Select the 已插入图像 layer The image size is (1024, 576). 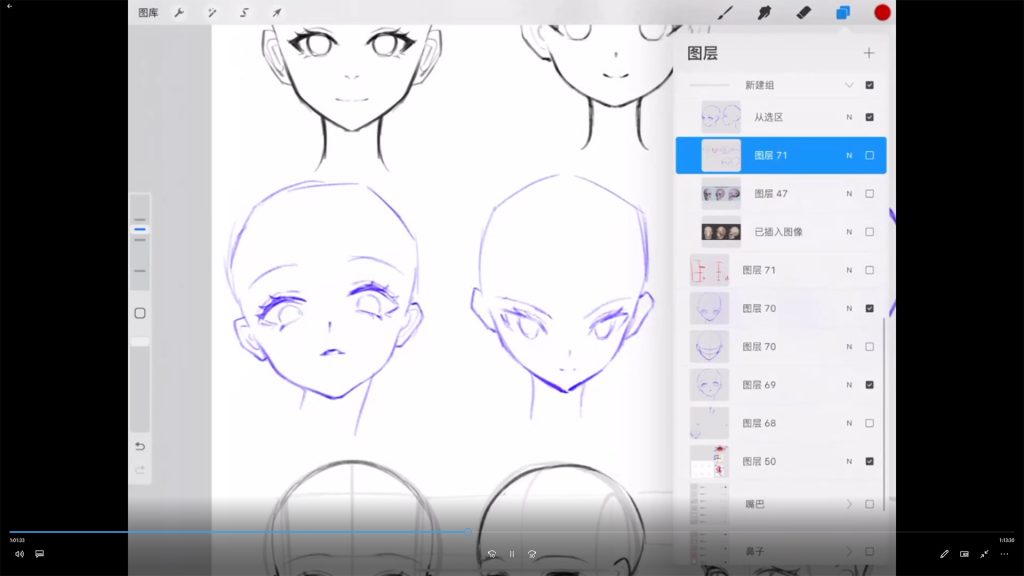778,232
